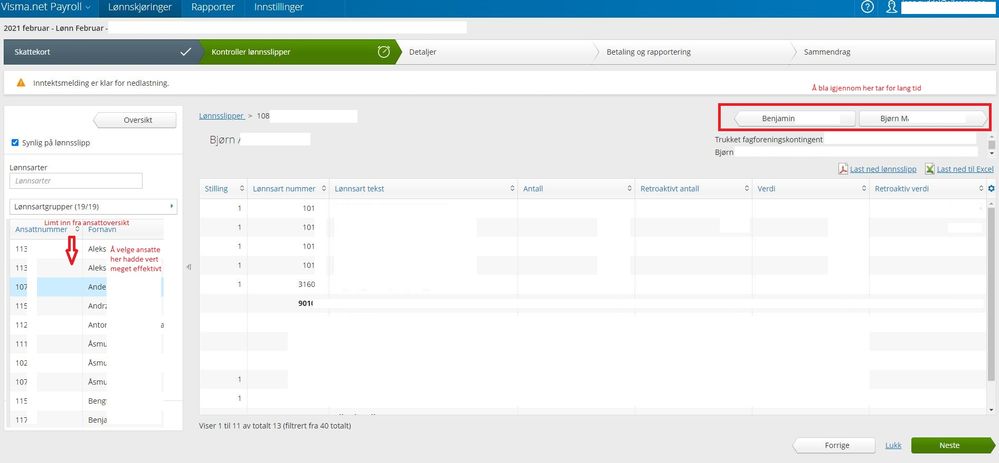Image resolution: width=999 pixels, height=463 pixels.
Task: Toggle Synlig på lønnsslipp checkbox
Action: coord(15,143)
